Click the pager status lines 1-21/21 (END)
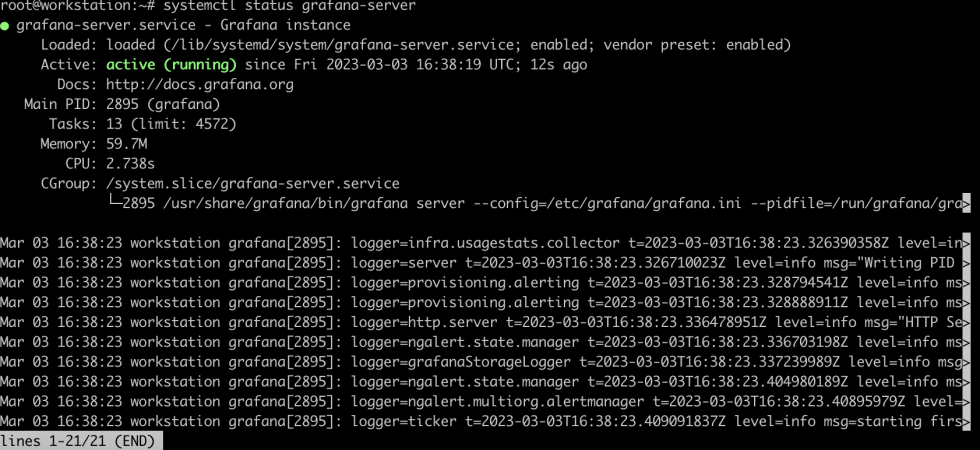The width and height of the screenshot is (980, 450). [x=78, y=441]
